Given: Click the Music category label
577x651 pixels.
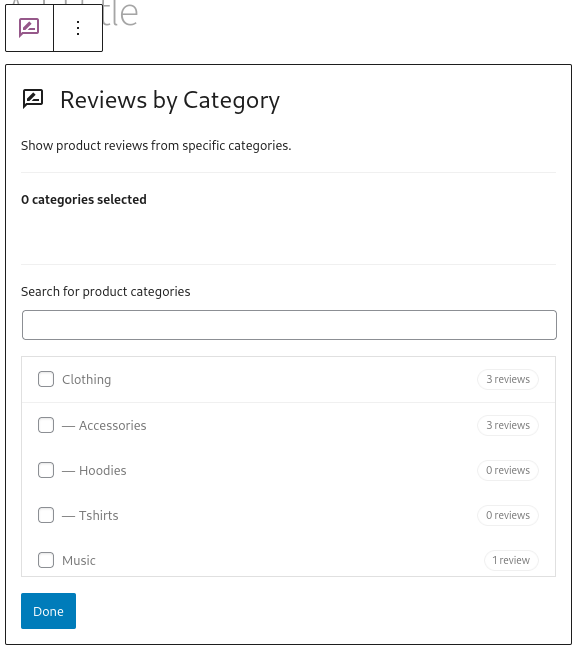Looking at the screenshot, I should point(79,560).
